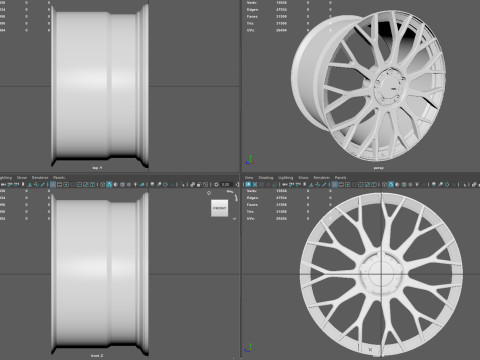Toggle grid display in the FRONT-cube panel
Image resolution: width=480 pixels, height=360 pixels.
coord(53,184)
